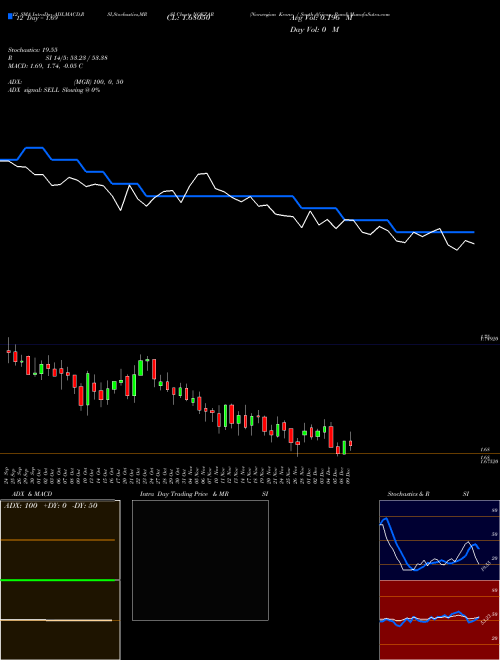Screen dimensions: 500x660
Task: Click the green line in ADX panel
Action: click(x=58, y=580)
